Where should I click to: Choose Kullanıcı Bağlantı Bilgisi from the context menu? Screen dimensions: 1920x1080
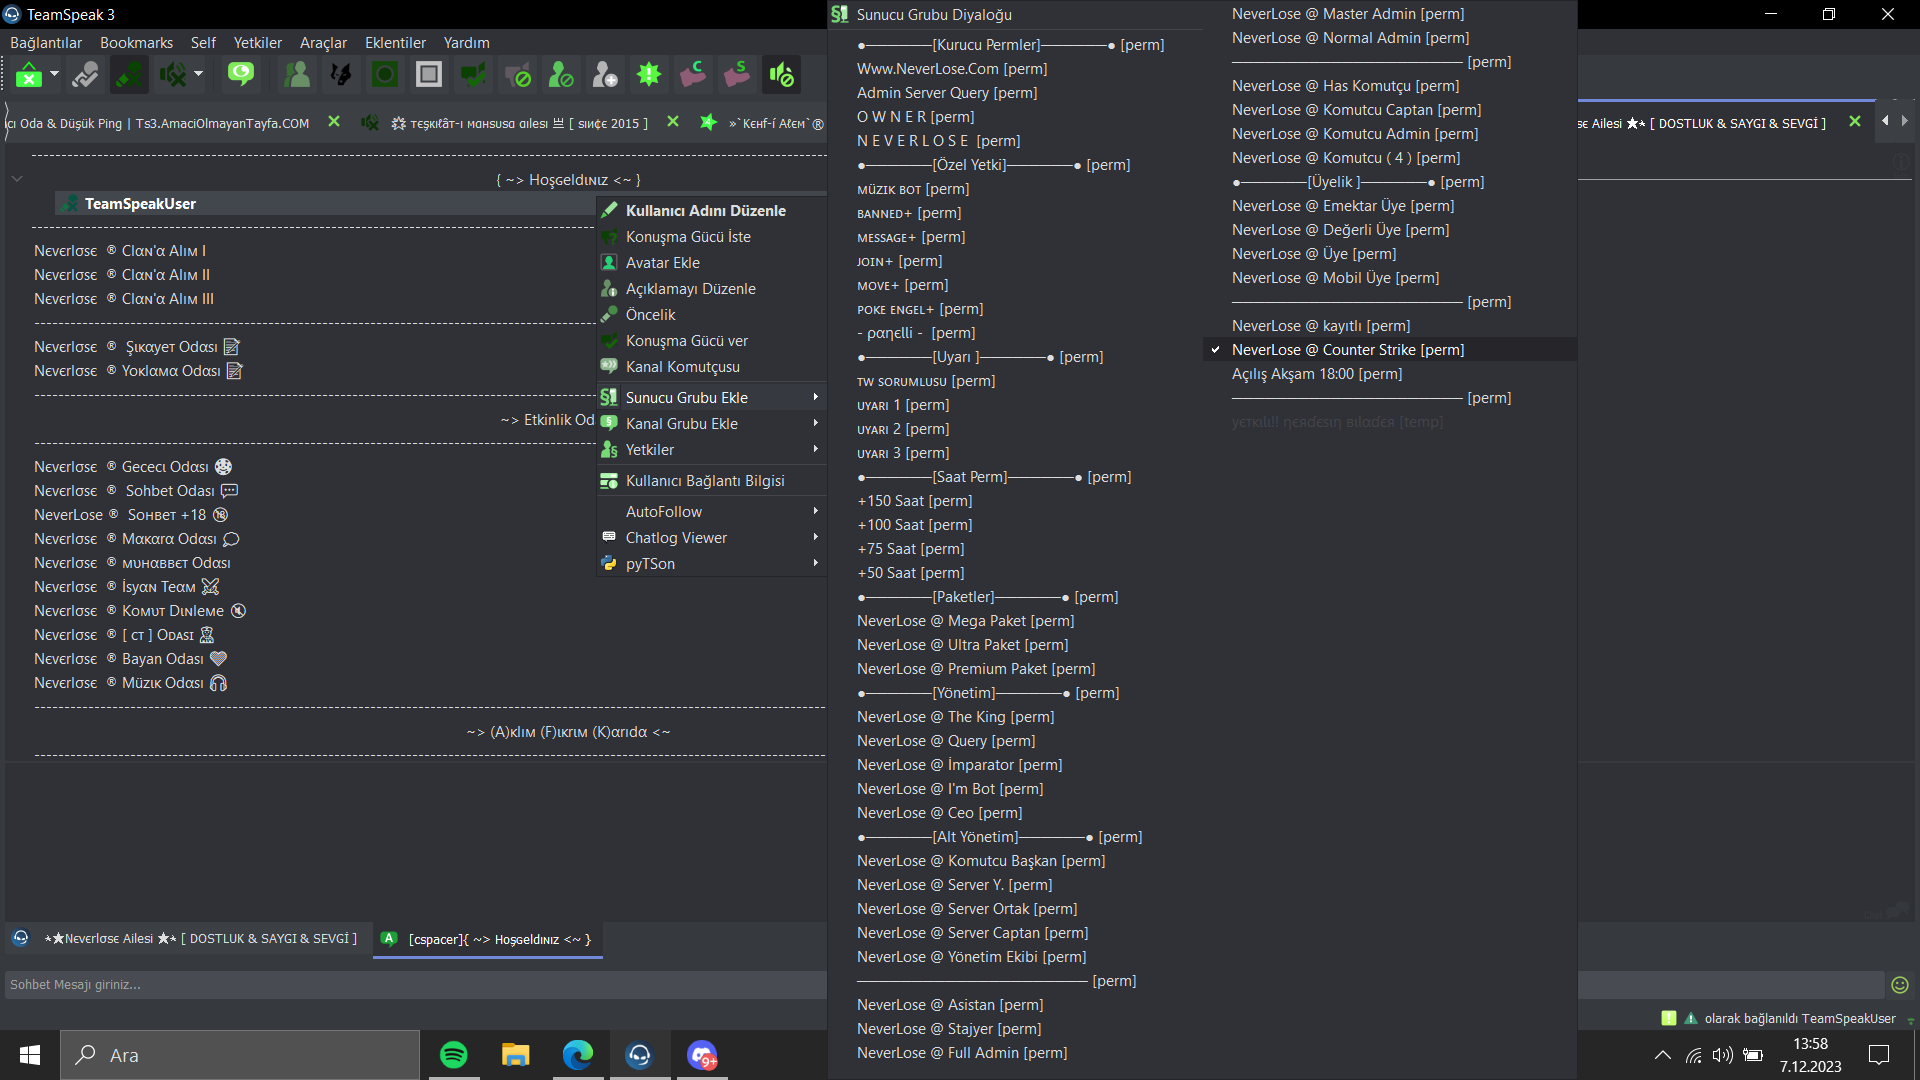point(712,481)
